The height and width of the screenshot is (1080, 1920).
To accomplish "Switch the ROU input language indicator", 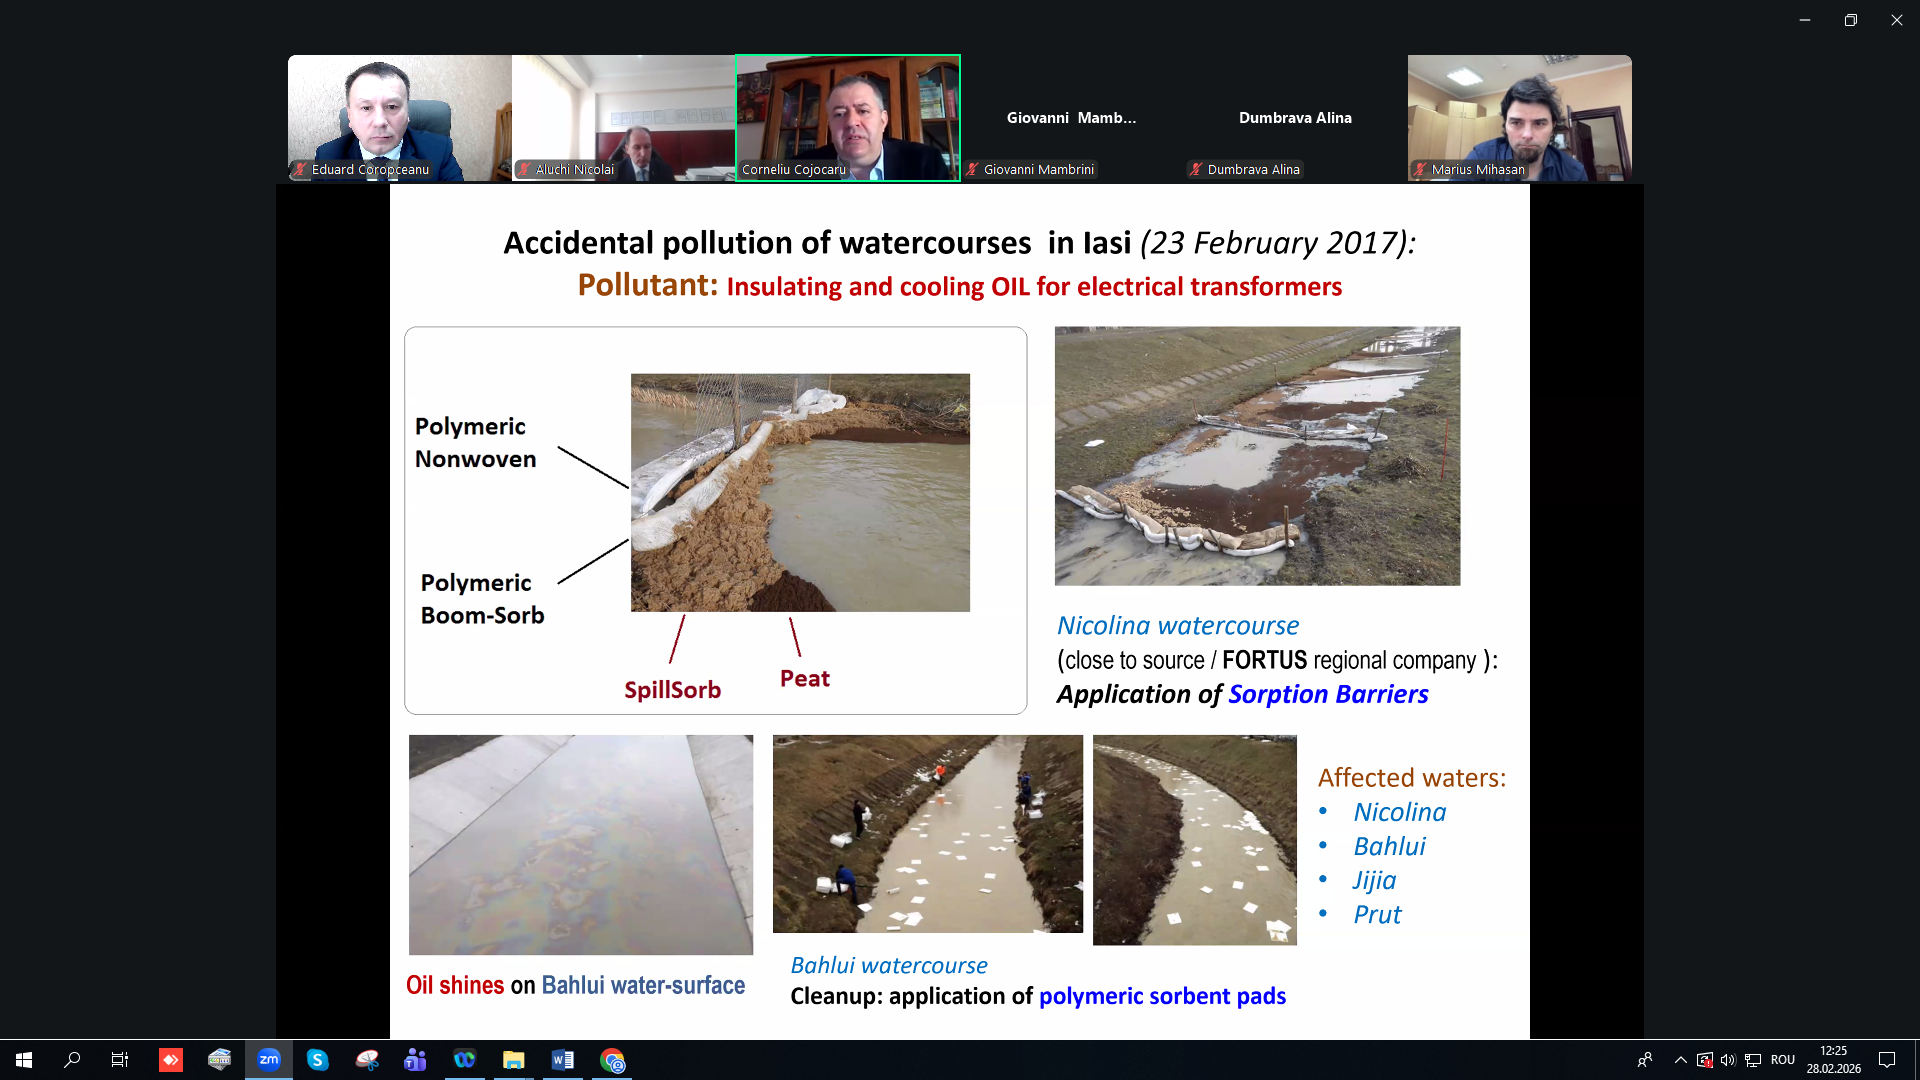I will point(1782,1060).
